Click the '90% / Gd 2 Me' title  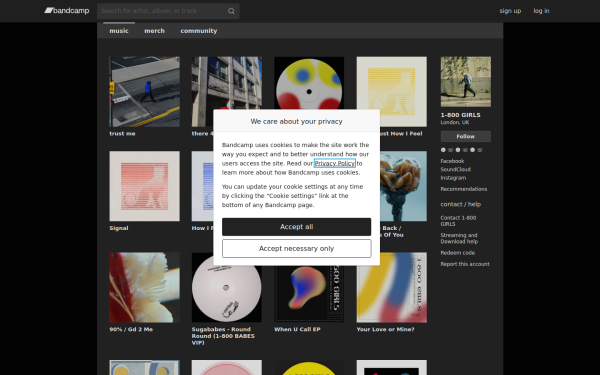(131, 329)
